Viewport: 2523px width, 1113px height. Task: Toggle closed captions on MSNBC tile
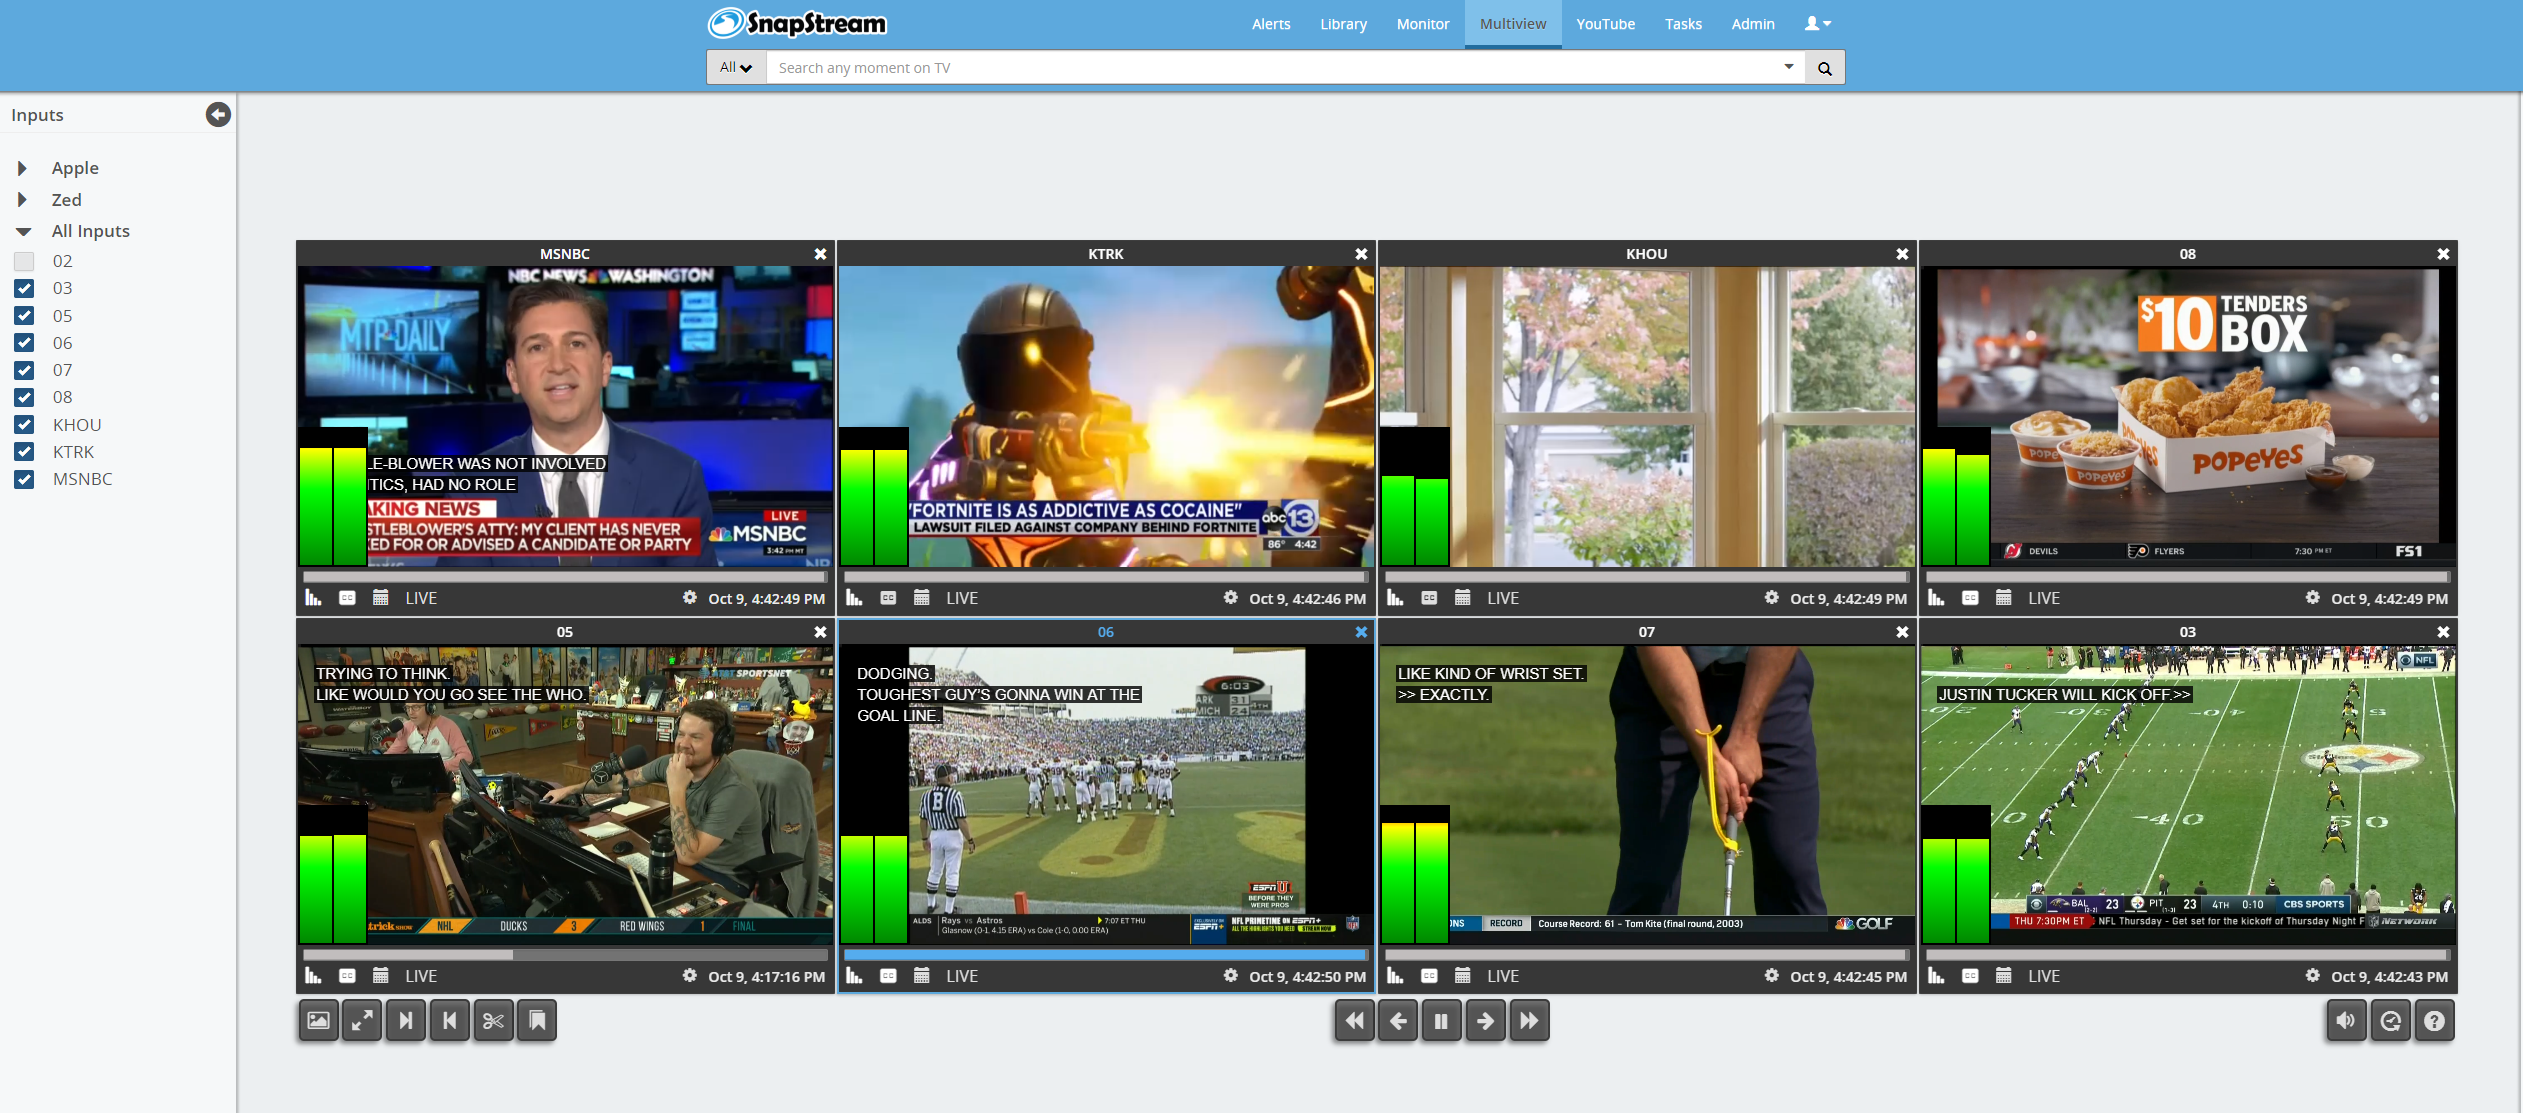[x=347, y=598]
